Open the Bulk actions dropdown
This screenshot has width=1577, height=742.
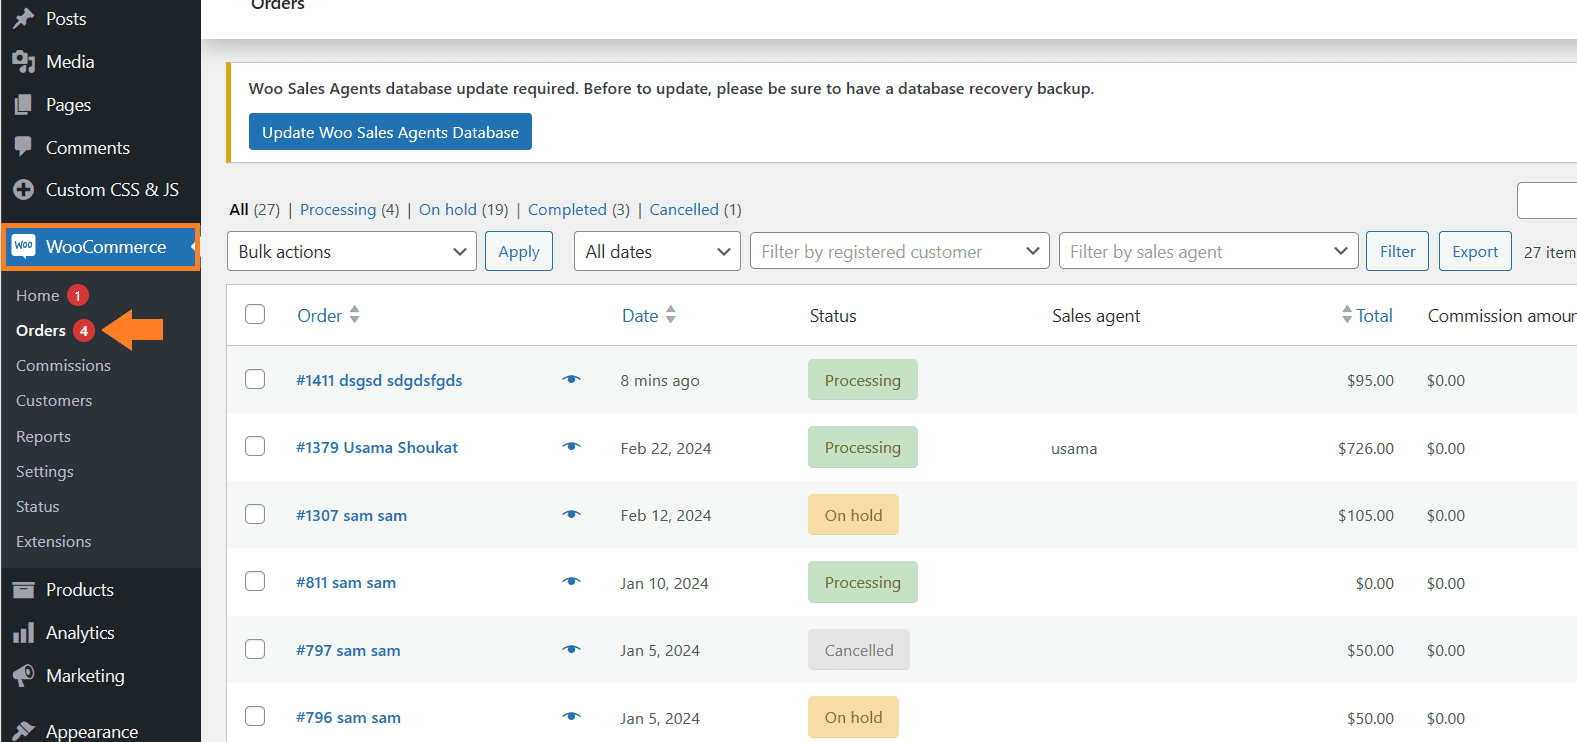point(352,251)
